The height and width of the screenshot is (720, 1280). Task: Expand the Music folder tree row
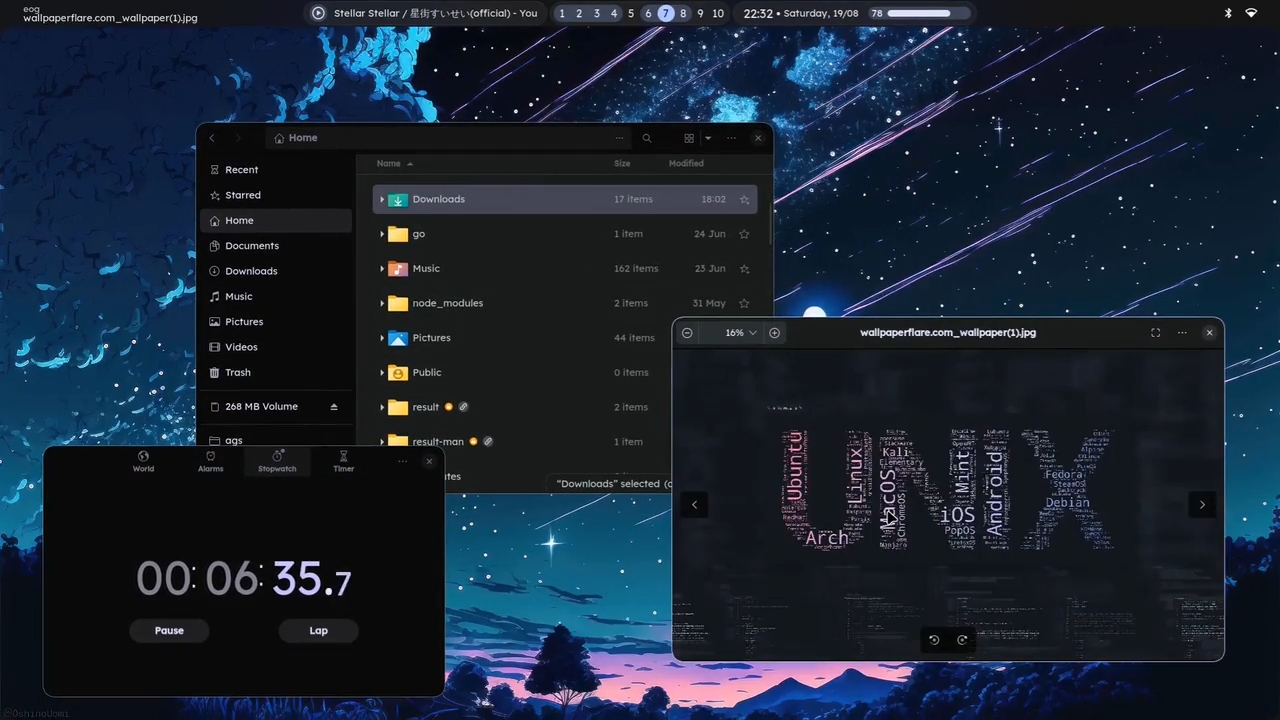pyautogui.click(x=382, y=268)
